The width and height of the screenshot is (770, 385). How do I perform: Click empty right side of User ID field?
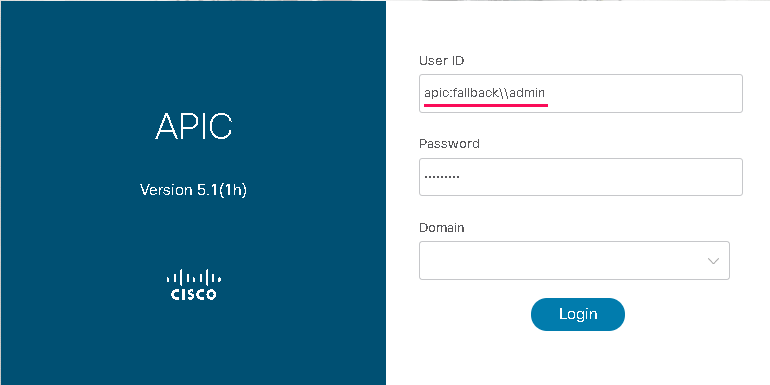click(643, 93)
